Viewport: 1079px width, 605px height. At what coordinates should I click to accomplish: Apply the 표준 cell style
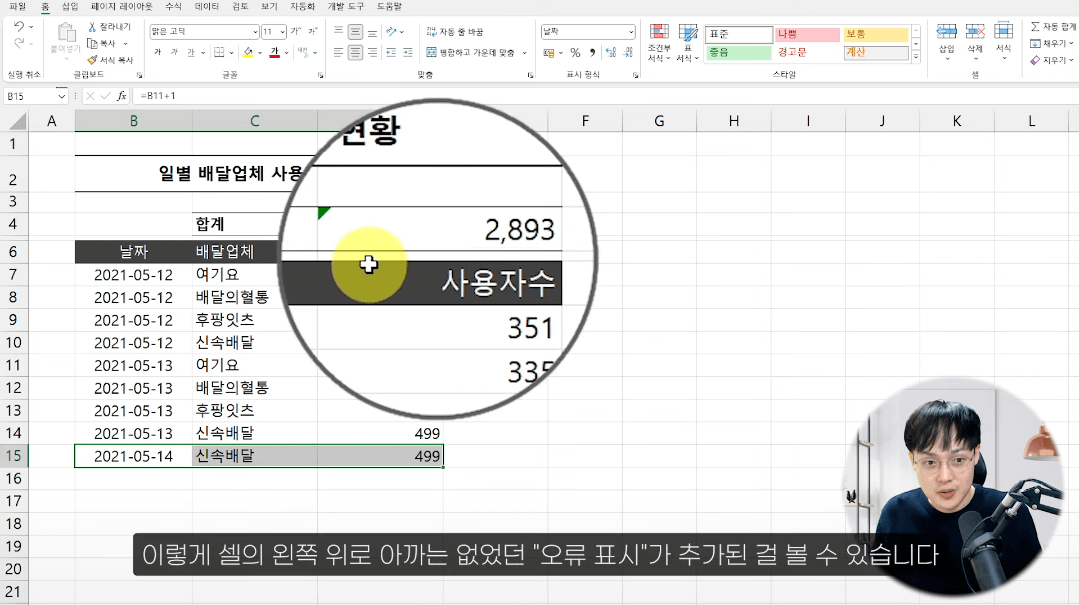click(x=738, y=34)
